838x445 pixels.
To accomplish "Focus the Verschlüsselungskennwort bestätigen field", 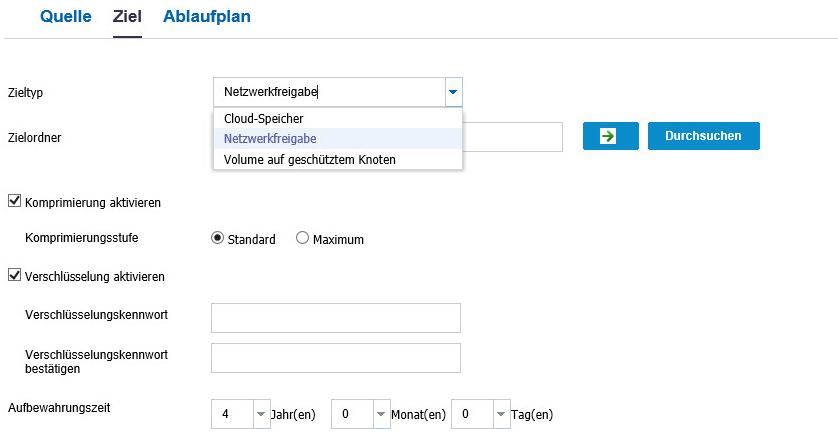I will (336, 358).
